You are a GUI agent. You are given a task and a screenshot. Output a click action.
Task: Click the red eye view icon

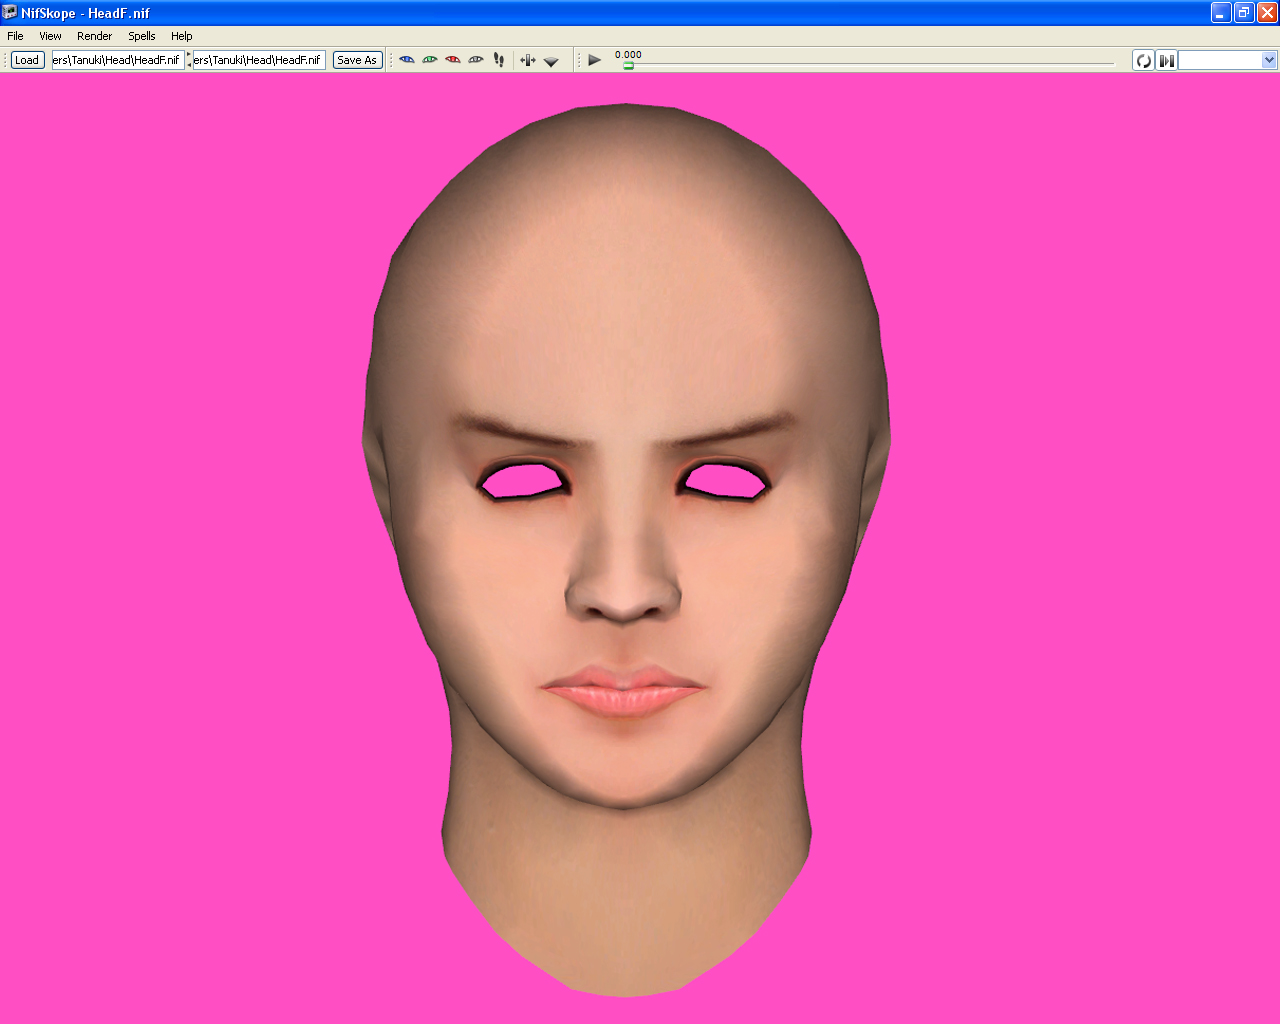click(x=453, y=60)
